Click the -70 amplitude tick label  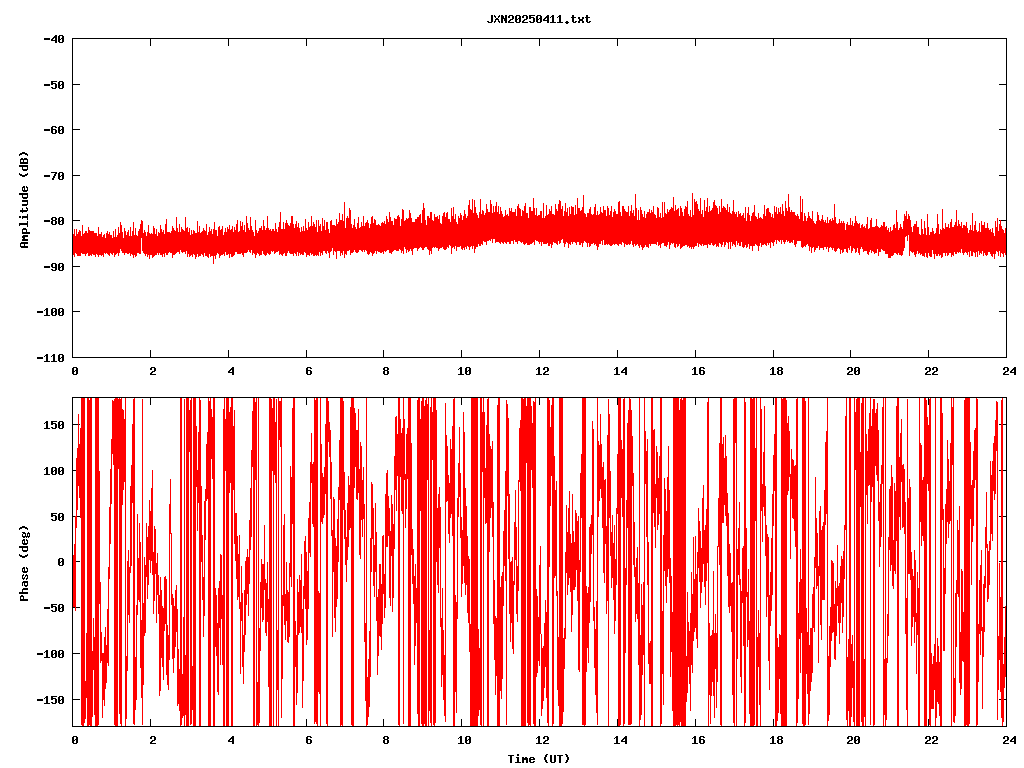point(54,176)
